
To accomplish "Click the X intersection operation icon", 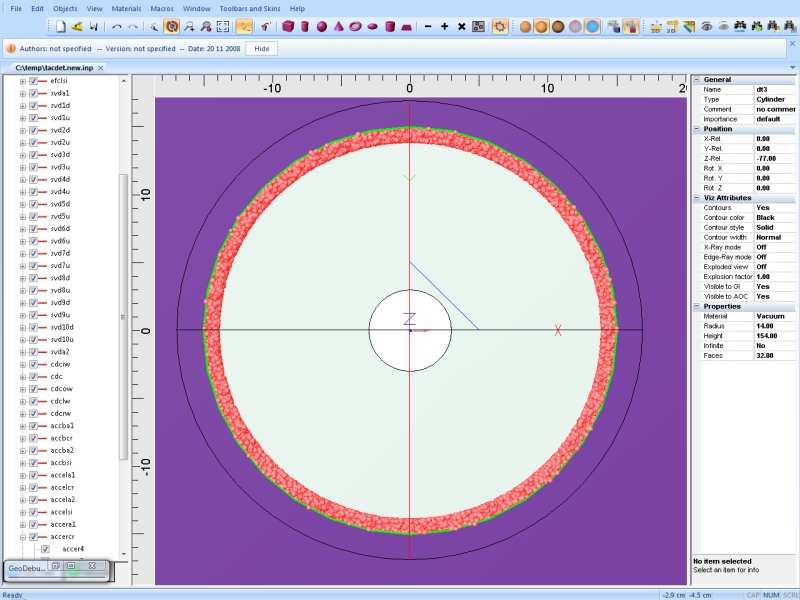I will [462, 27].
